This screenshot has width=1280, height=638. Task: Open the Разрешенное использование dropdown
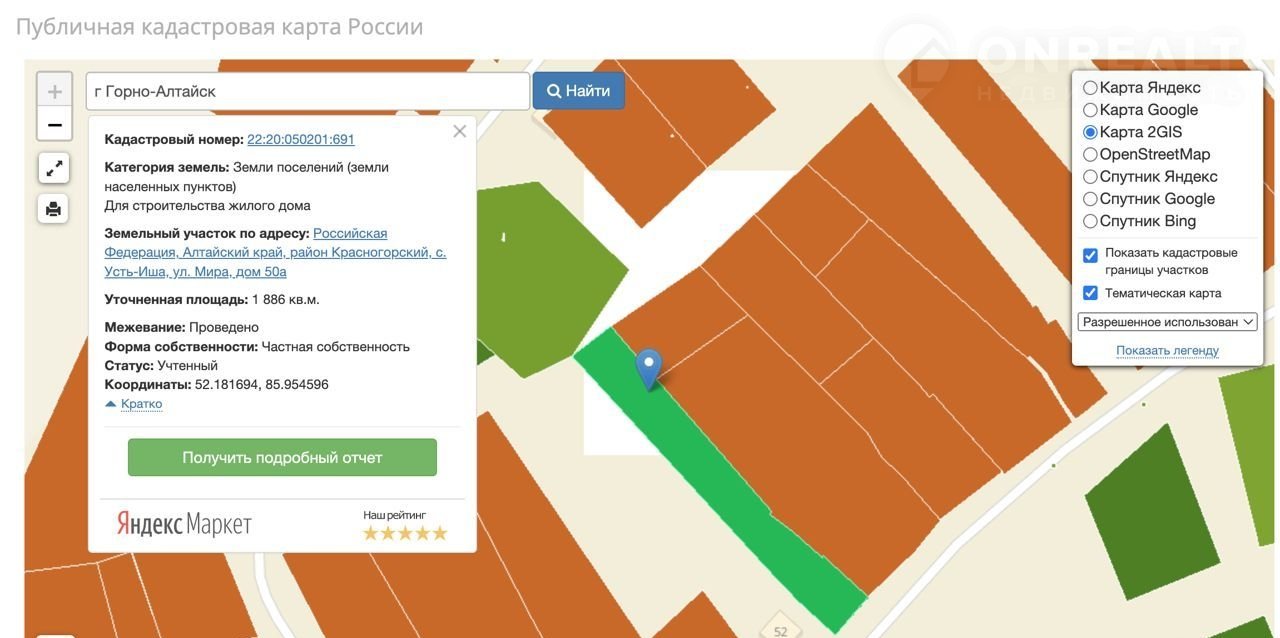tap(1167, 322)
